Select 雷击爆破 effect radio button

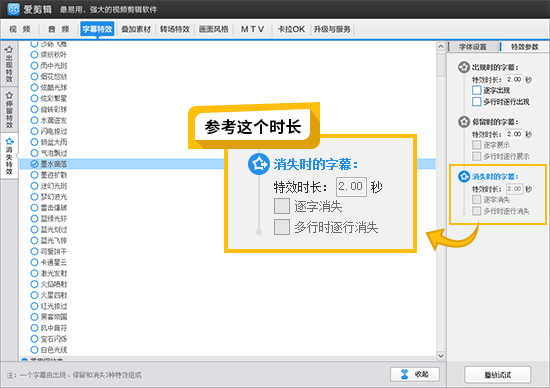click(x=34, y=208)
